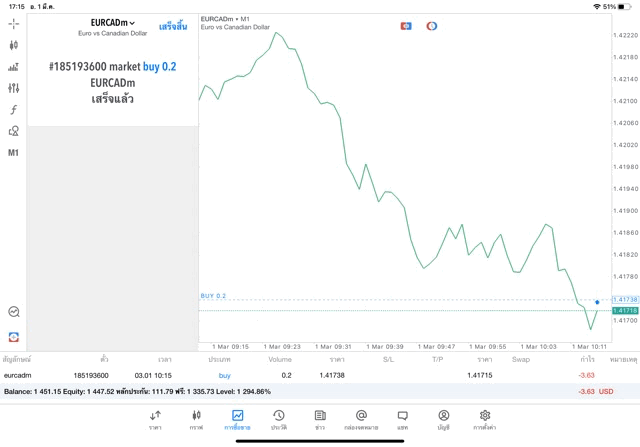Click the function (f) indicators icon

point(13,110)
